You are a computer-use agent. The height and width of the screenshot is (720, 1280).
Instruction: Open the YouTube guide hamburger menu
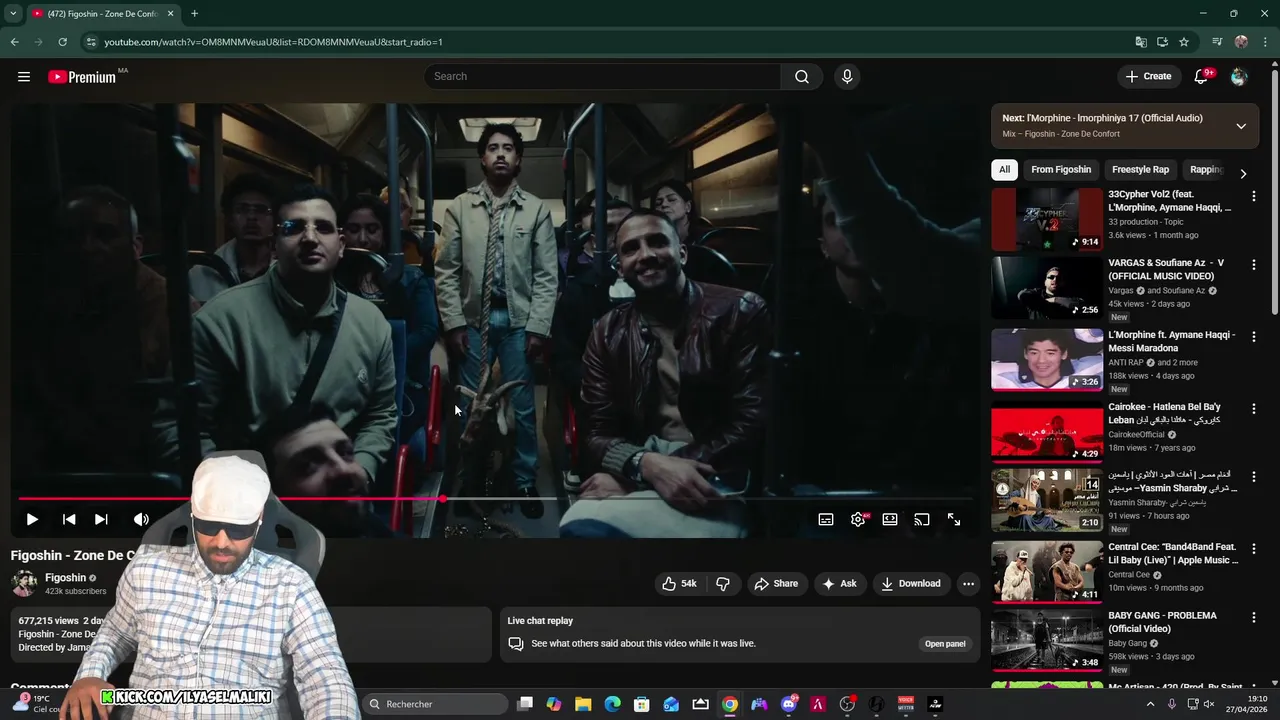(24, 77)
